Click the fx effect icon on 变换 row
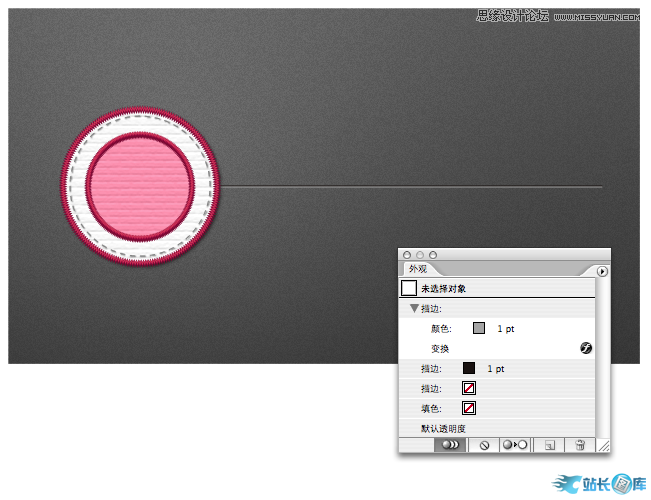651x500 pixels. (x=586, y=348)
